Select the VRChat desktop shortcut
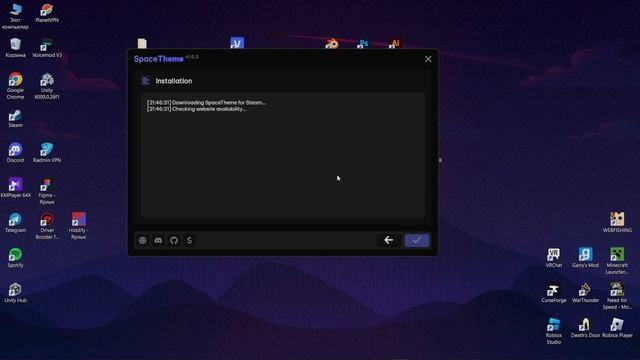The image size is (640, 360). coord(554,258)
